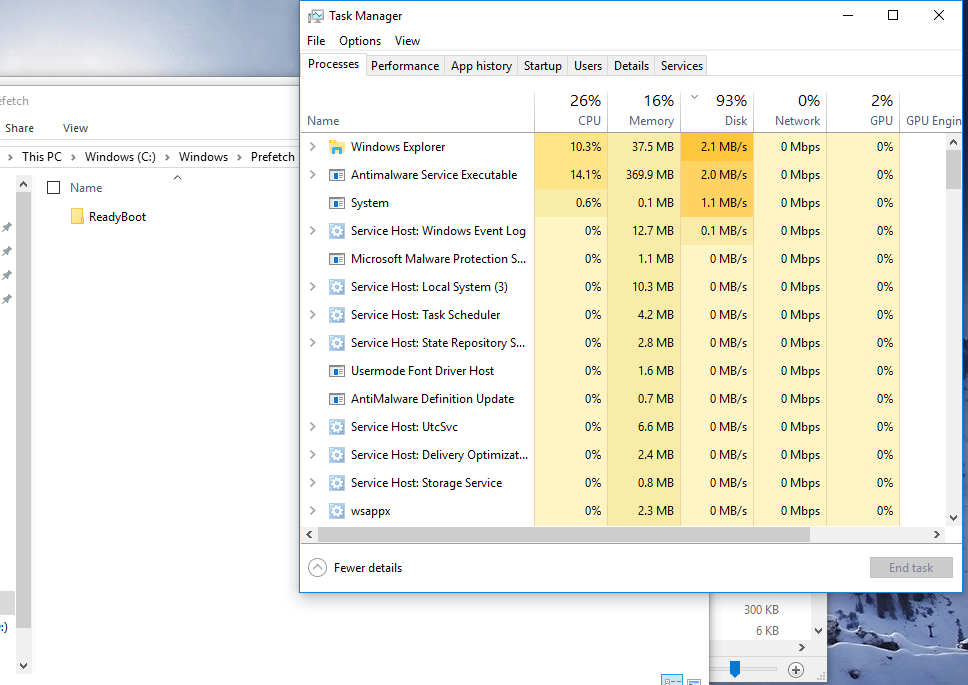Click the Usermode Font Driver Host icon
Screen dimensions: 968x685
[x=337, y=370]
